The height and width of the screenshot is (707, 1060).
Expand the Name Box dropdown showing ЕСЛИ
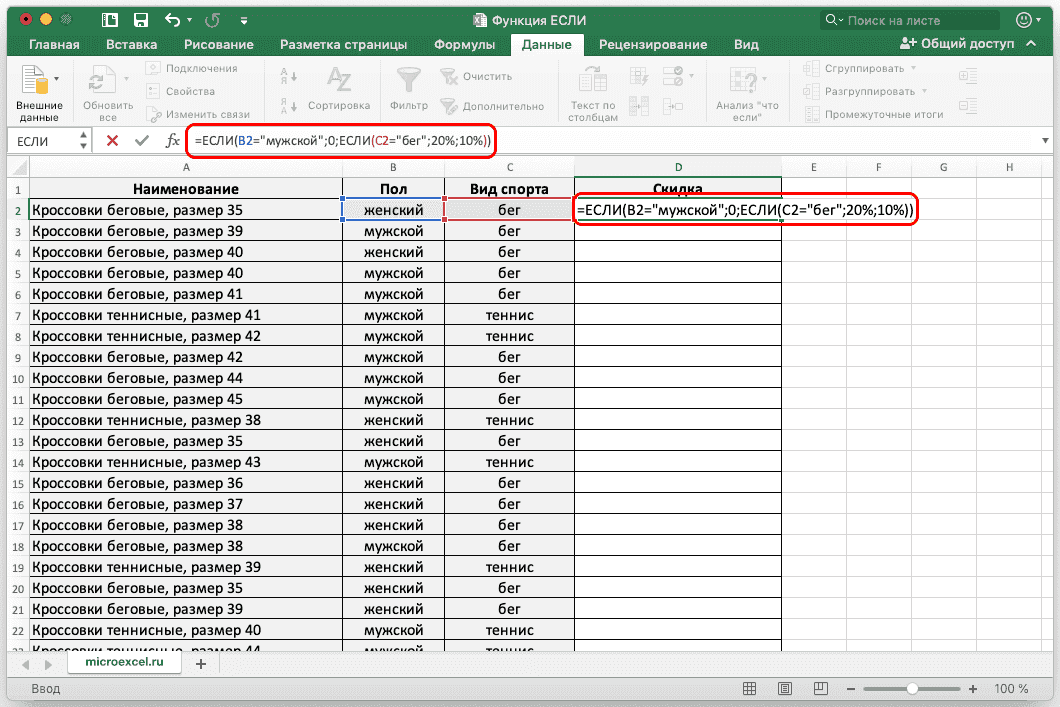[x=82, y=141]
